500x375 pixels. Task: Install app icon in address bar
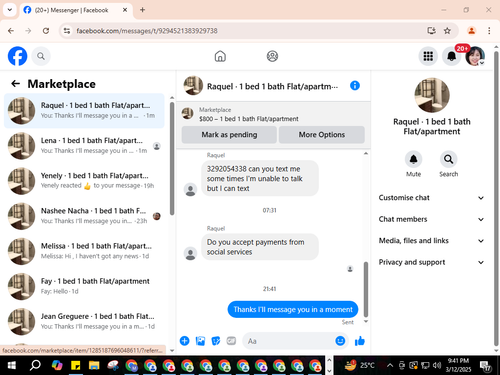pyautogui.click(x=431, y=31)
